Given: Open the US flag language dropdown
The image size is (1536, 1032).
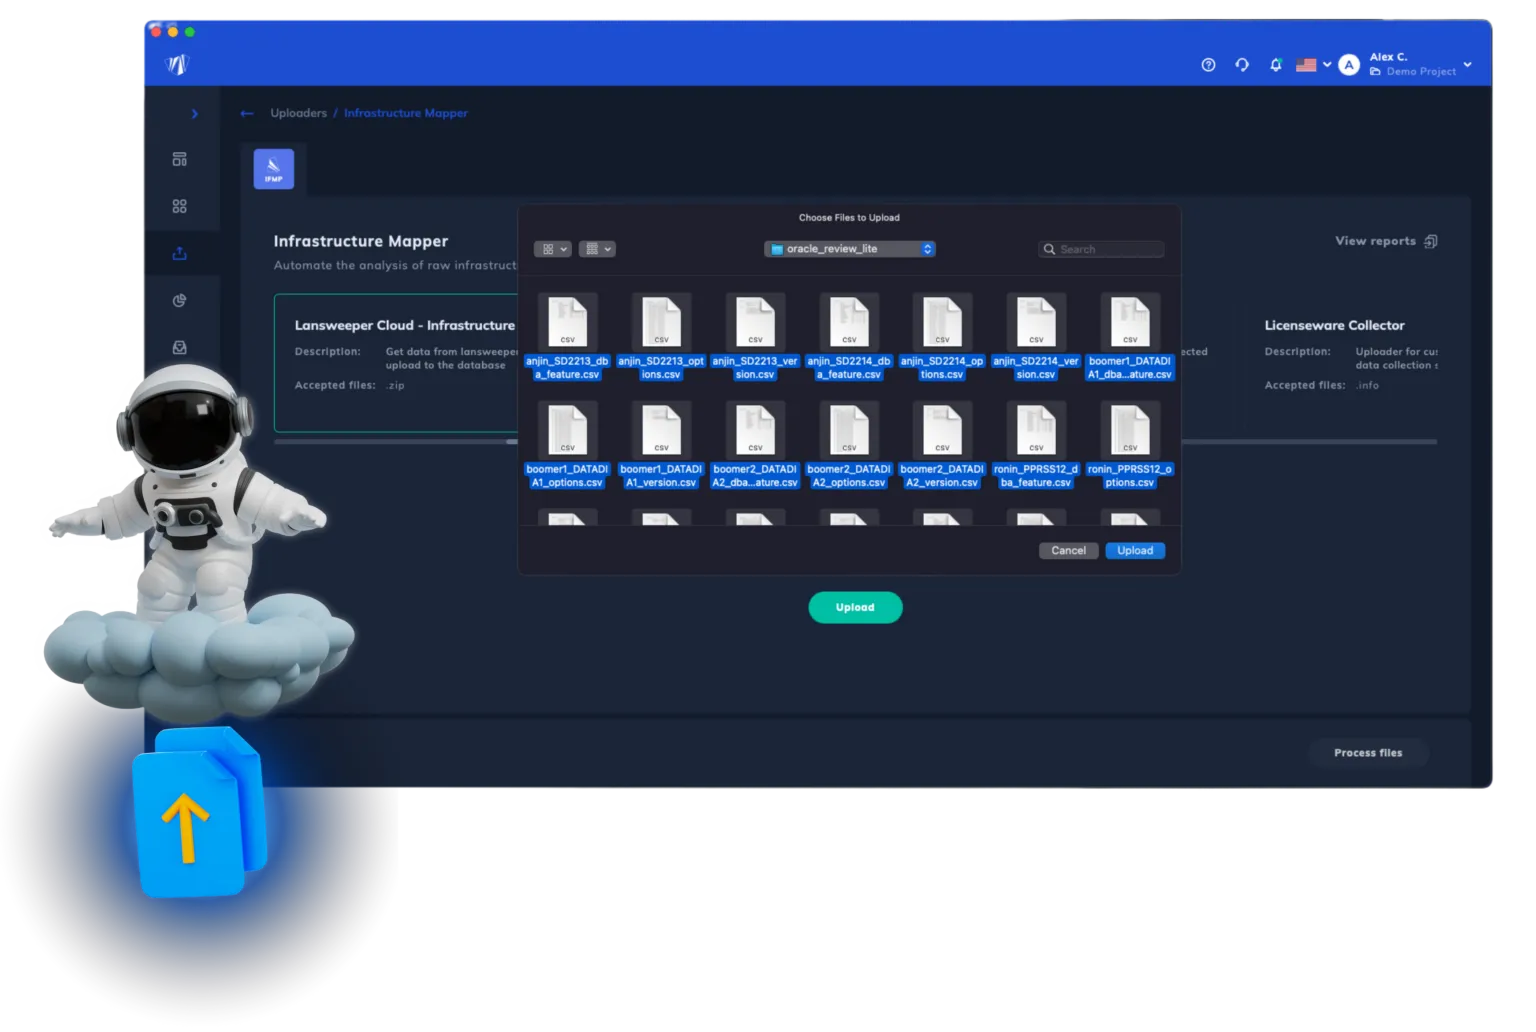Looking at the screenshot, I should pyautogui.click(x=1313, y=65).
